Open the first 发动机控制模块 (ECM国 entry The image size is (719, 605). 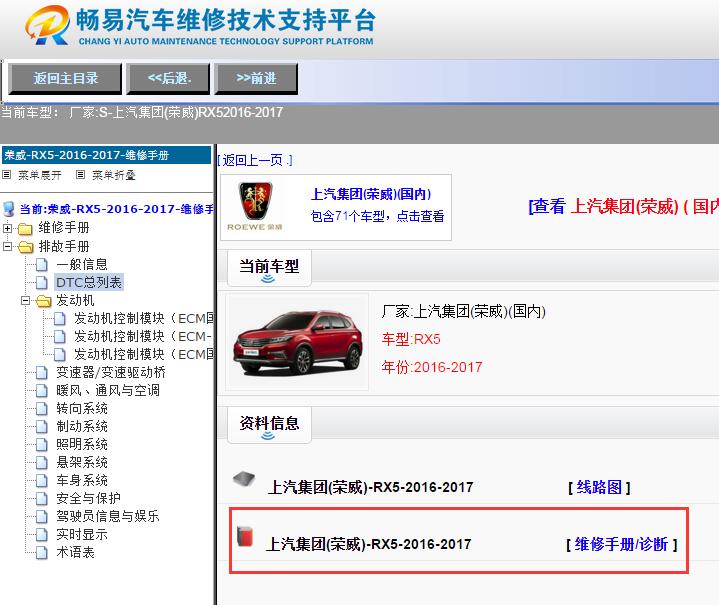144,318
